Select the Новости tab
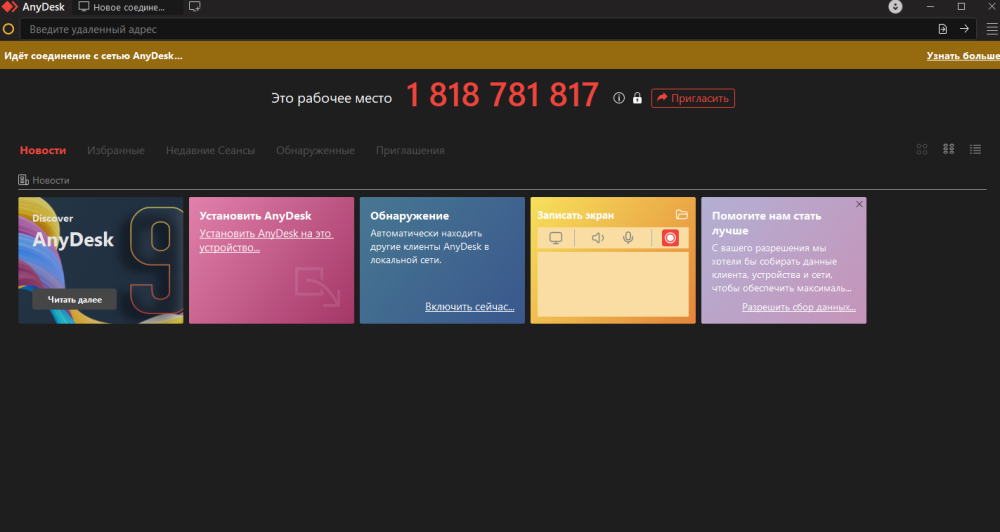The width and height of the screenshot is (1000, 532). coord(43,151)
